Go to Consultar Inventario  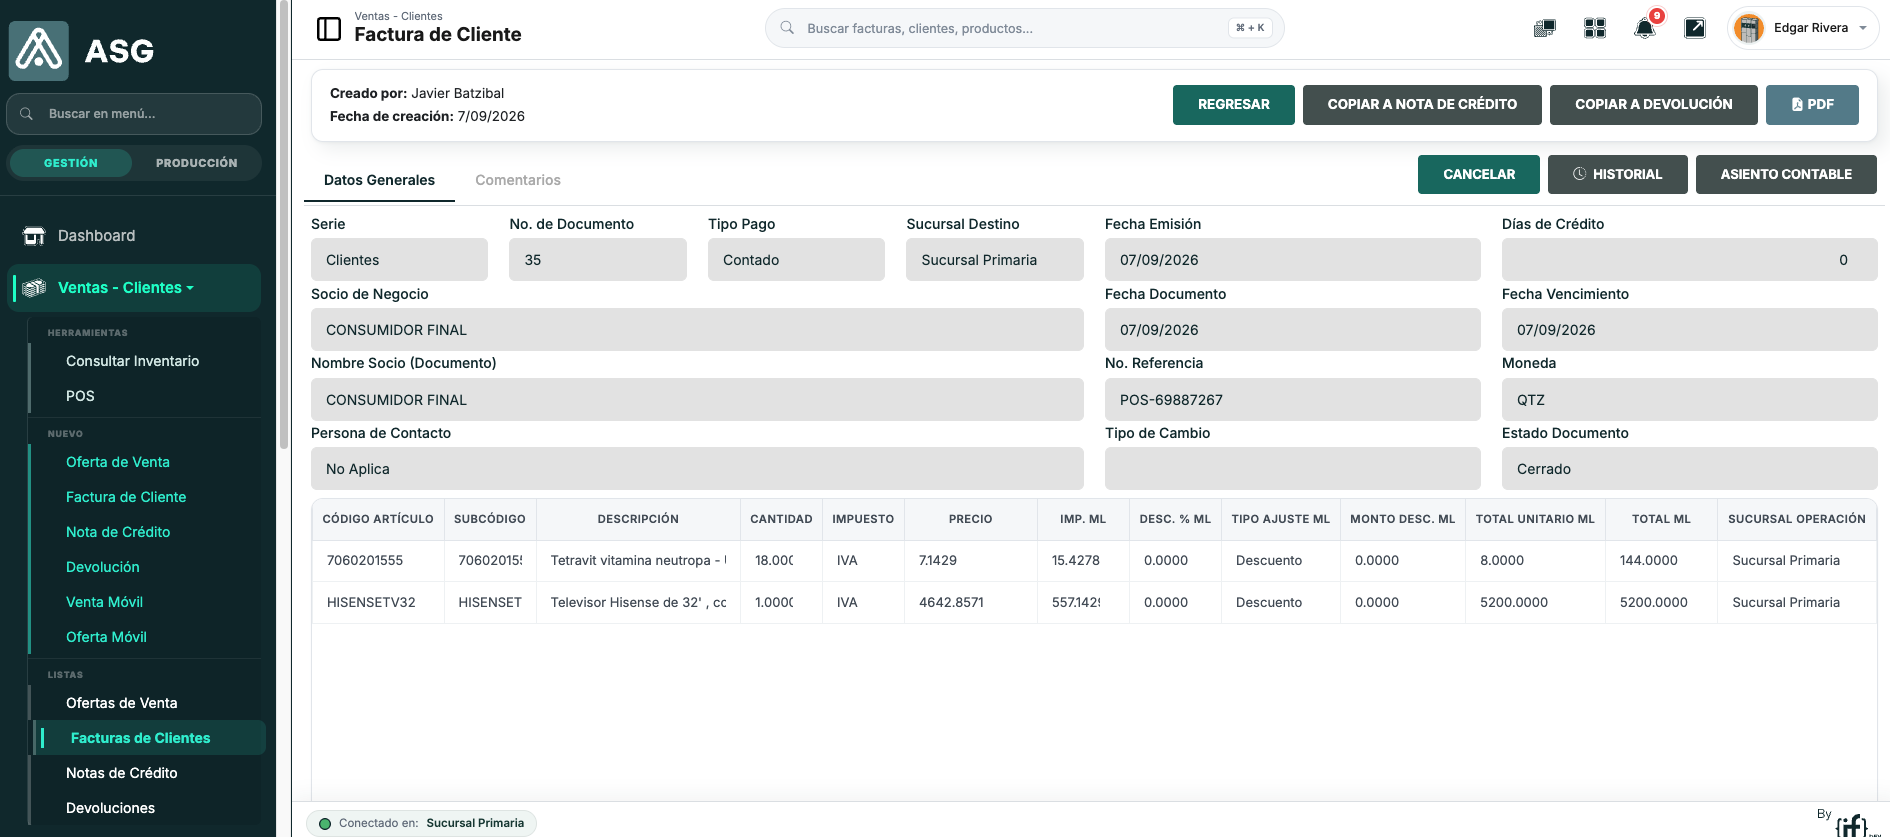pyautogui.click(x=133, y=361)
